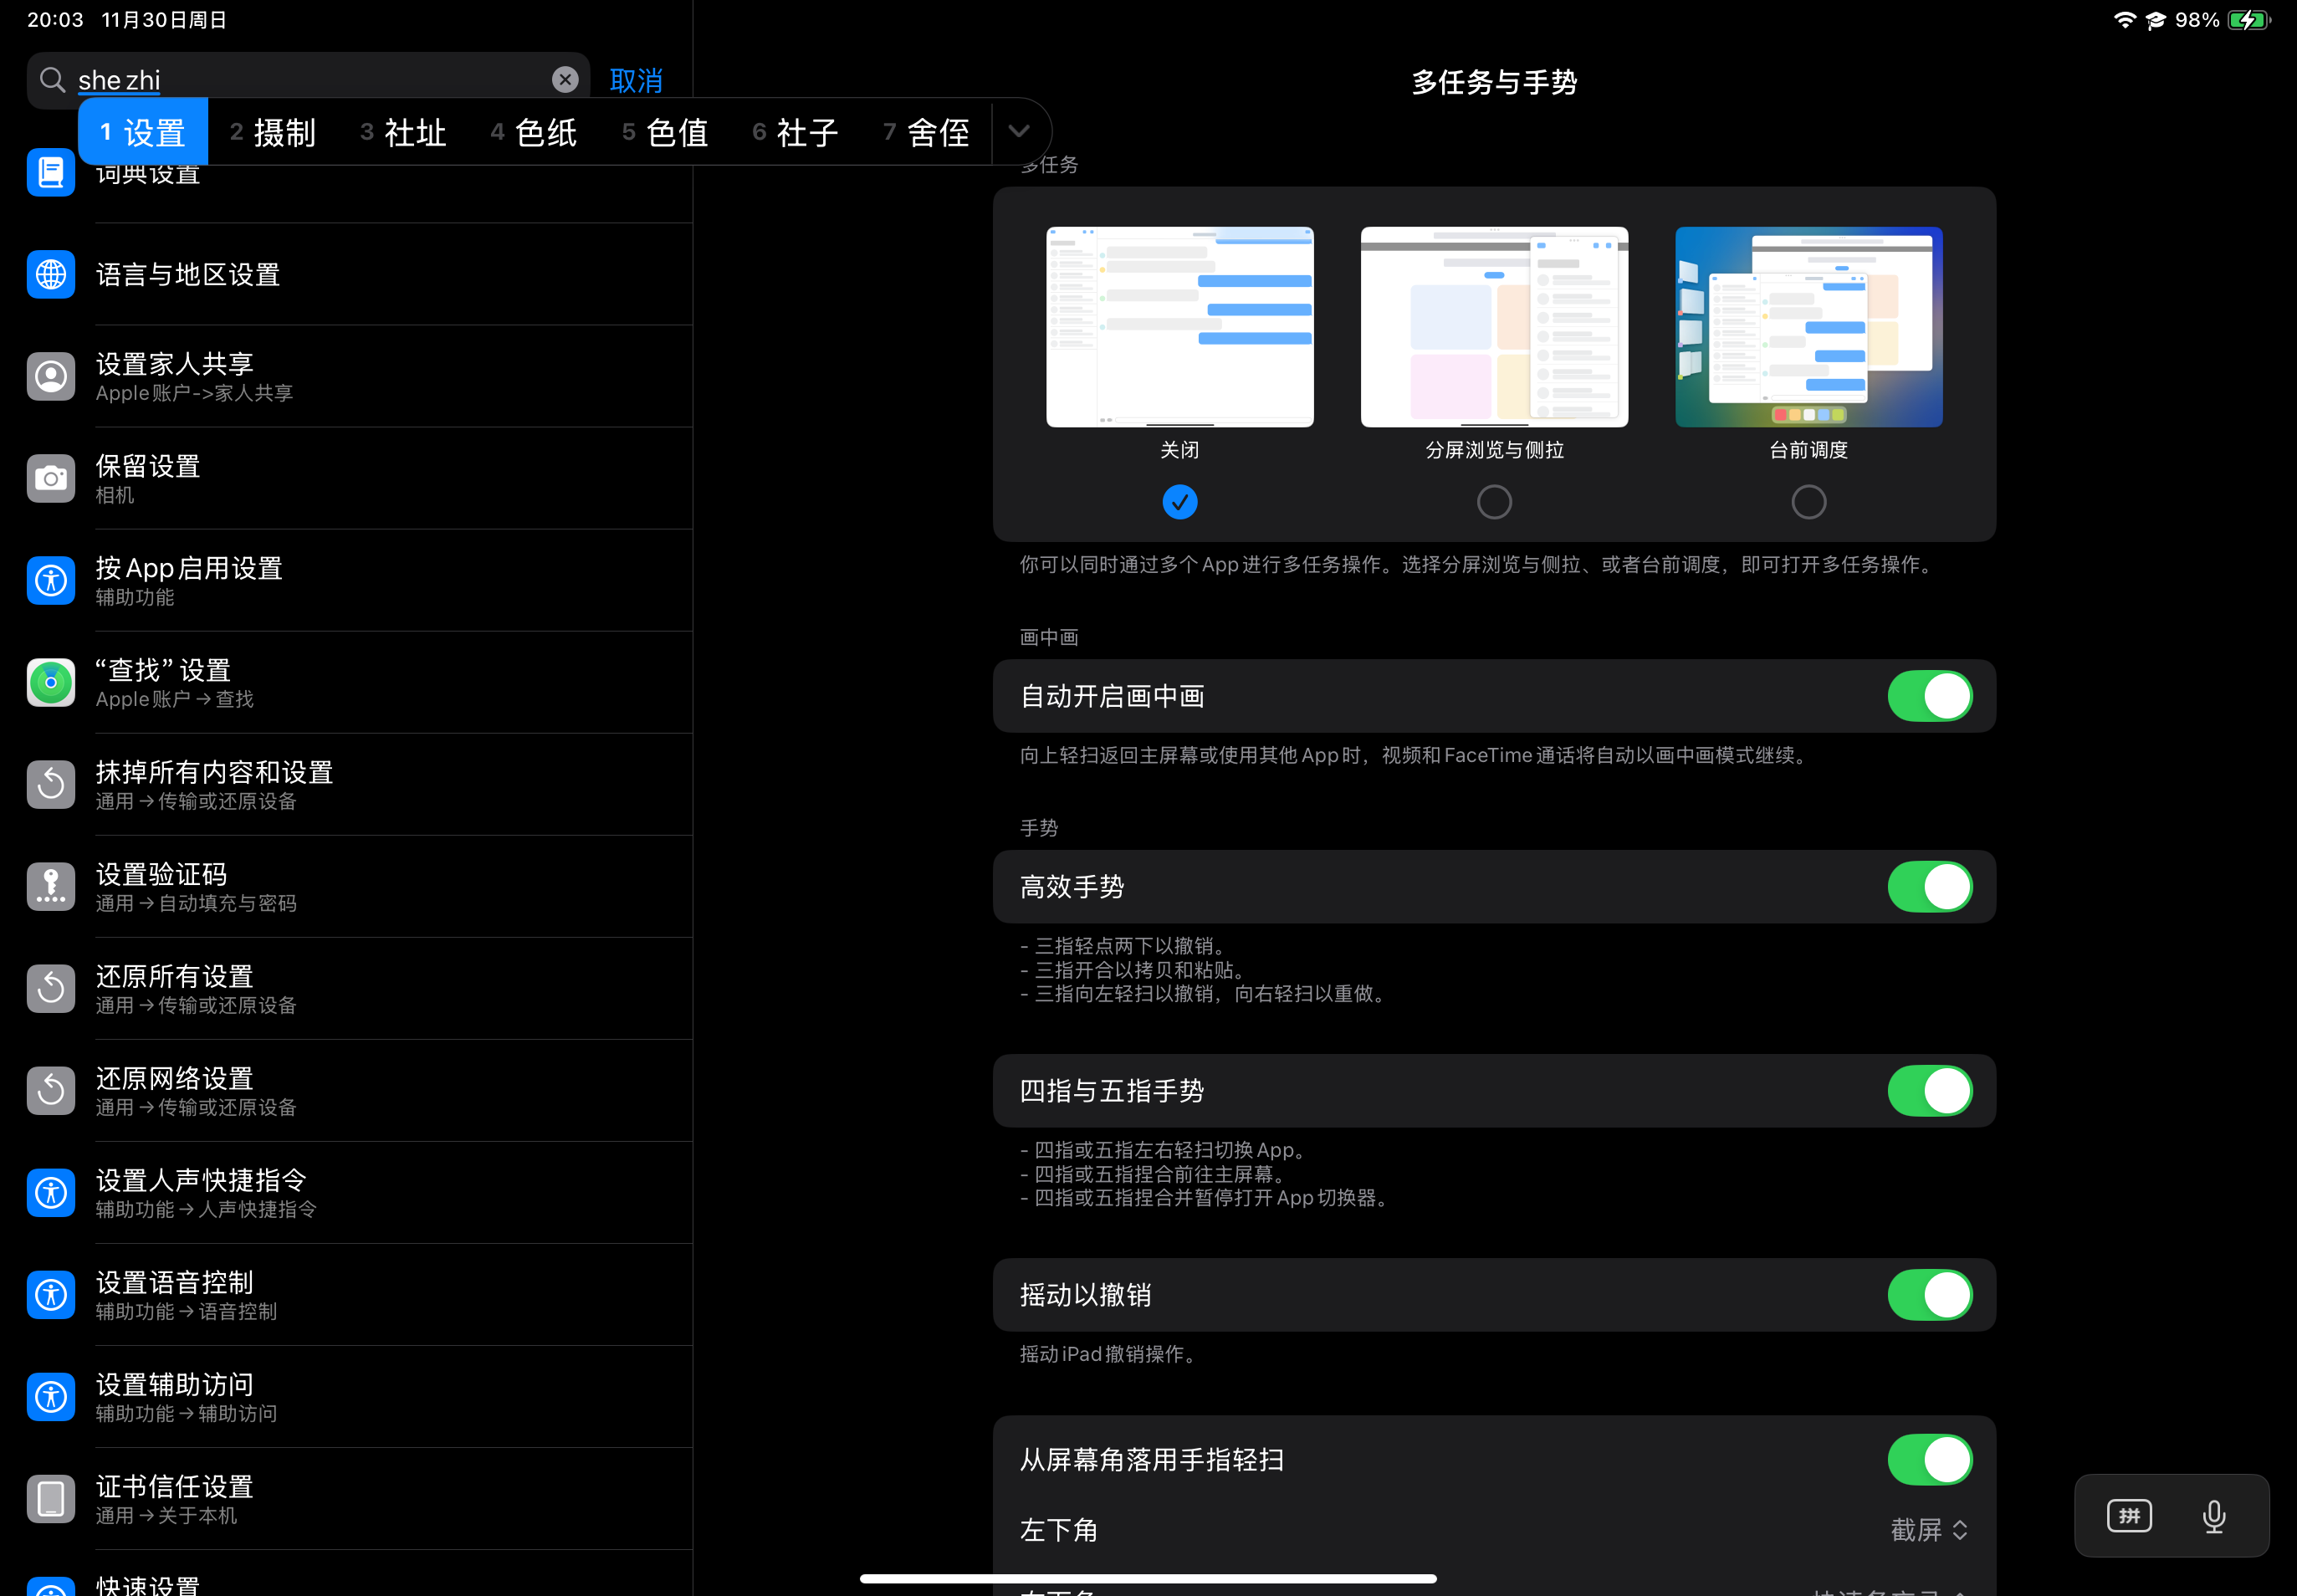The image size is (2297, 1596).
Task: Choose candidate 1 设置 in IME bar
Action: [143, 132]
